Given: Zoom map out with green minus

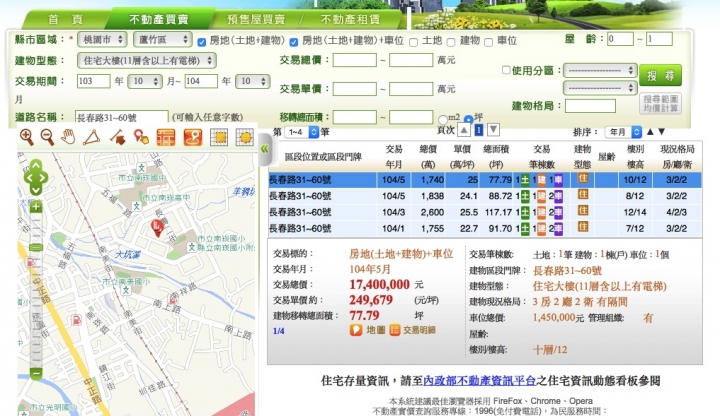Looking at the screenshot, I should tap(36, 373).
